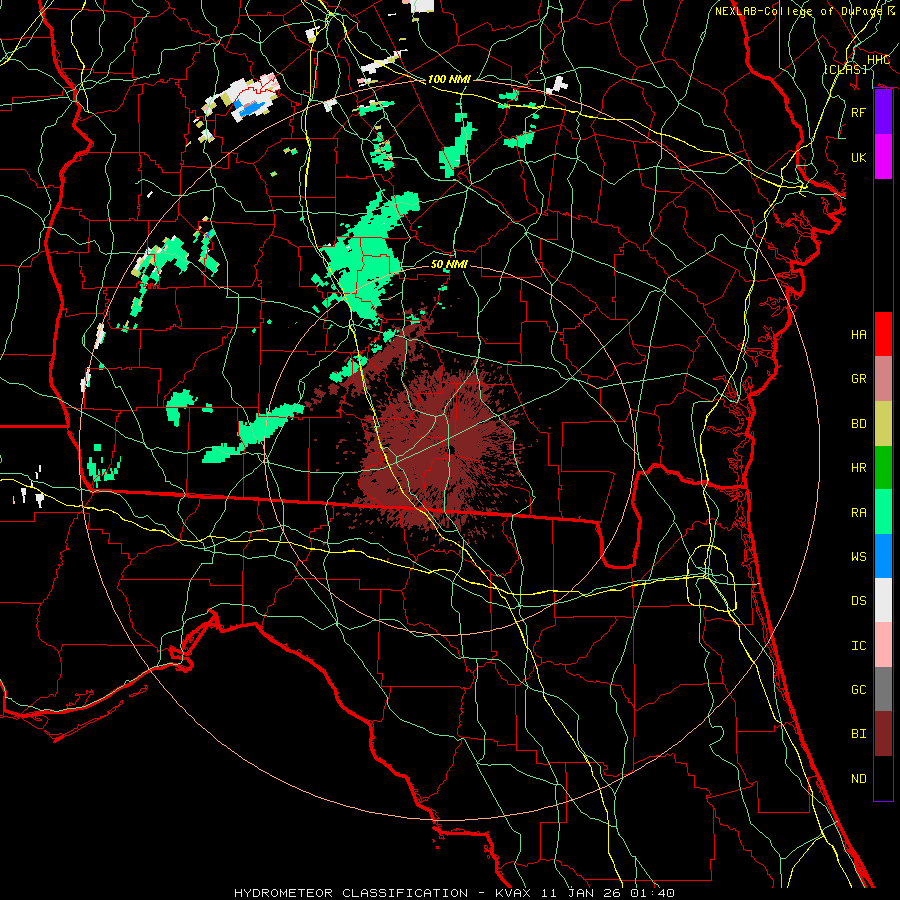Click the 100 NMI range ring label
This screenshot has height=900, width=900.
pos(449,79)
